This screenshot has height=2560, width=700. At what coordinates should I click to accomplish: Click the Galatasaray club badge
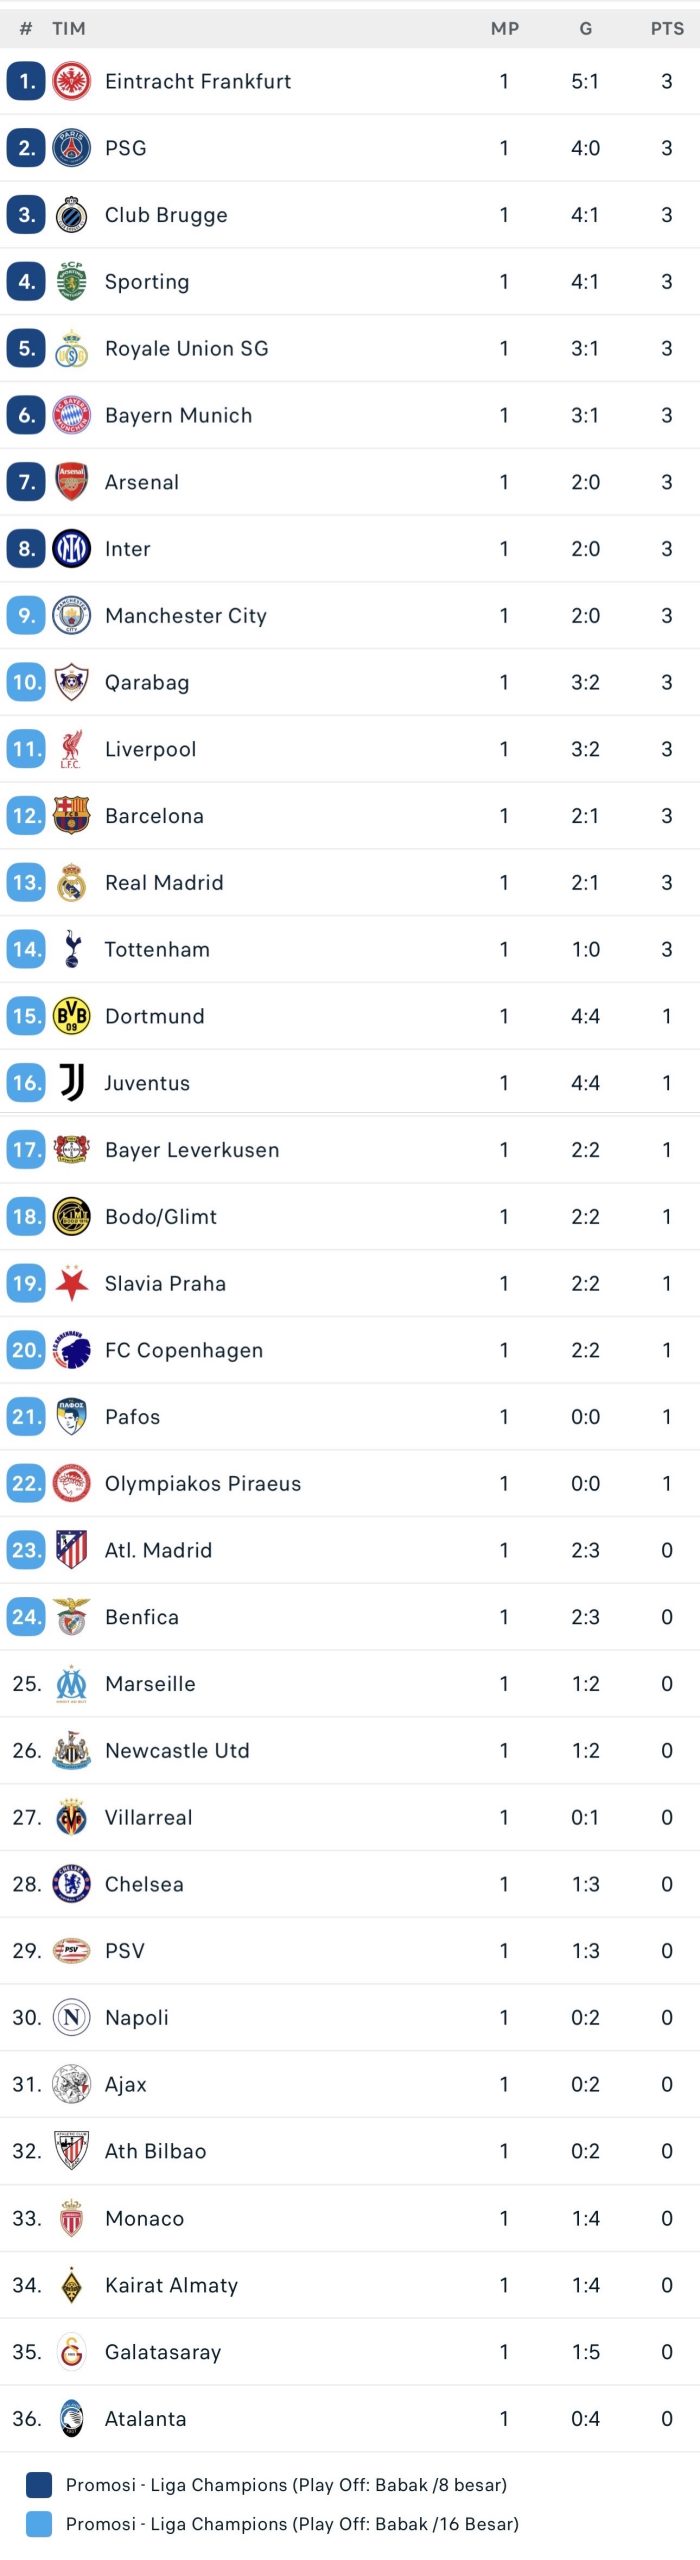point(71,2351)
